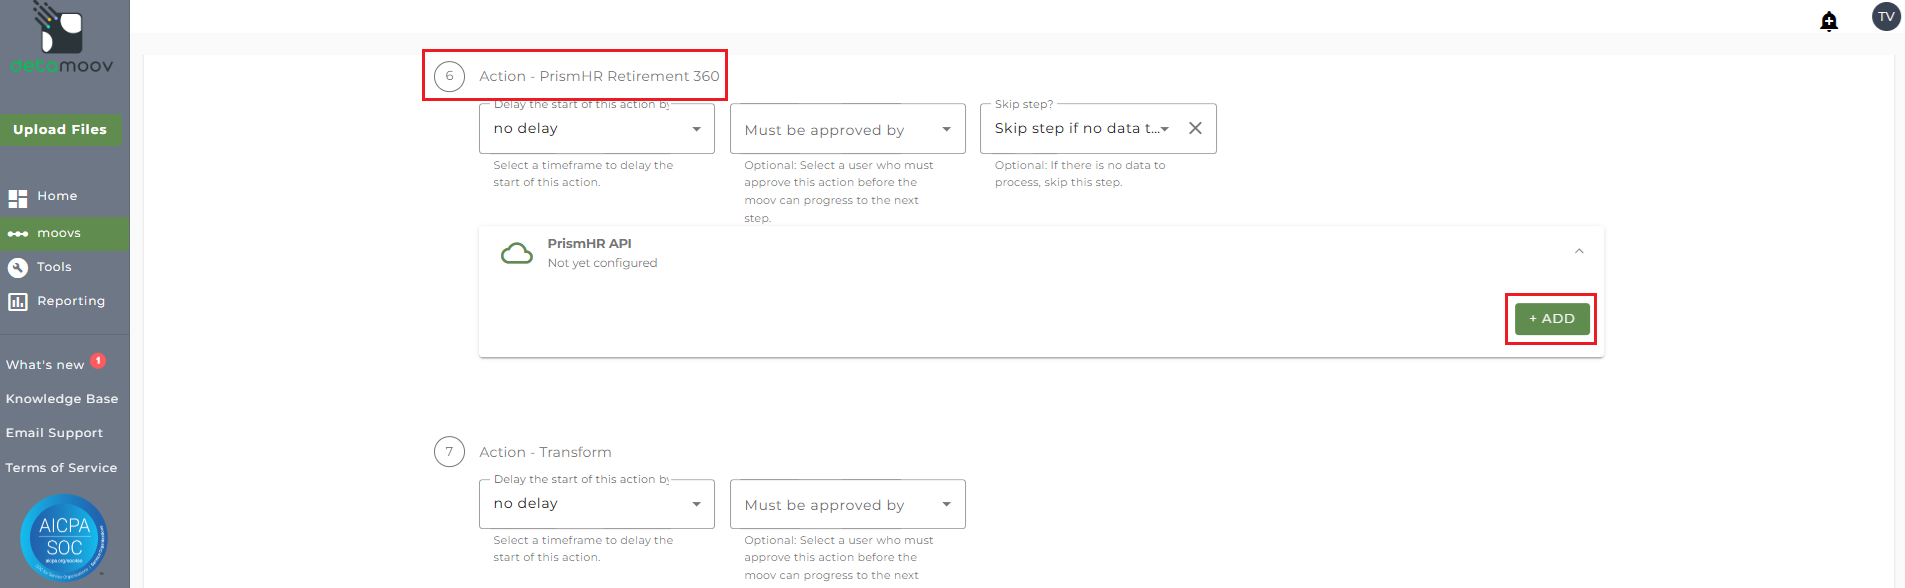Image resolution: width=1905 pixels, height=588 pixels.
Task: Click Action - Transform title
Action: (545, 452)
